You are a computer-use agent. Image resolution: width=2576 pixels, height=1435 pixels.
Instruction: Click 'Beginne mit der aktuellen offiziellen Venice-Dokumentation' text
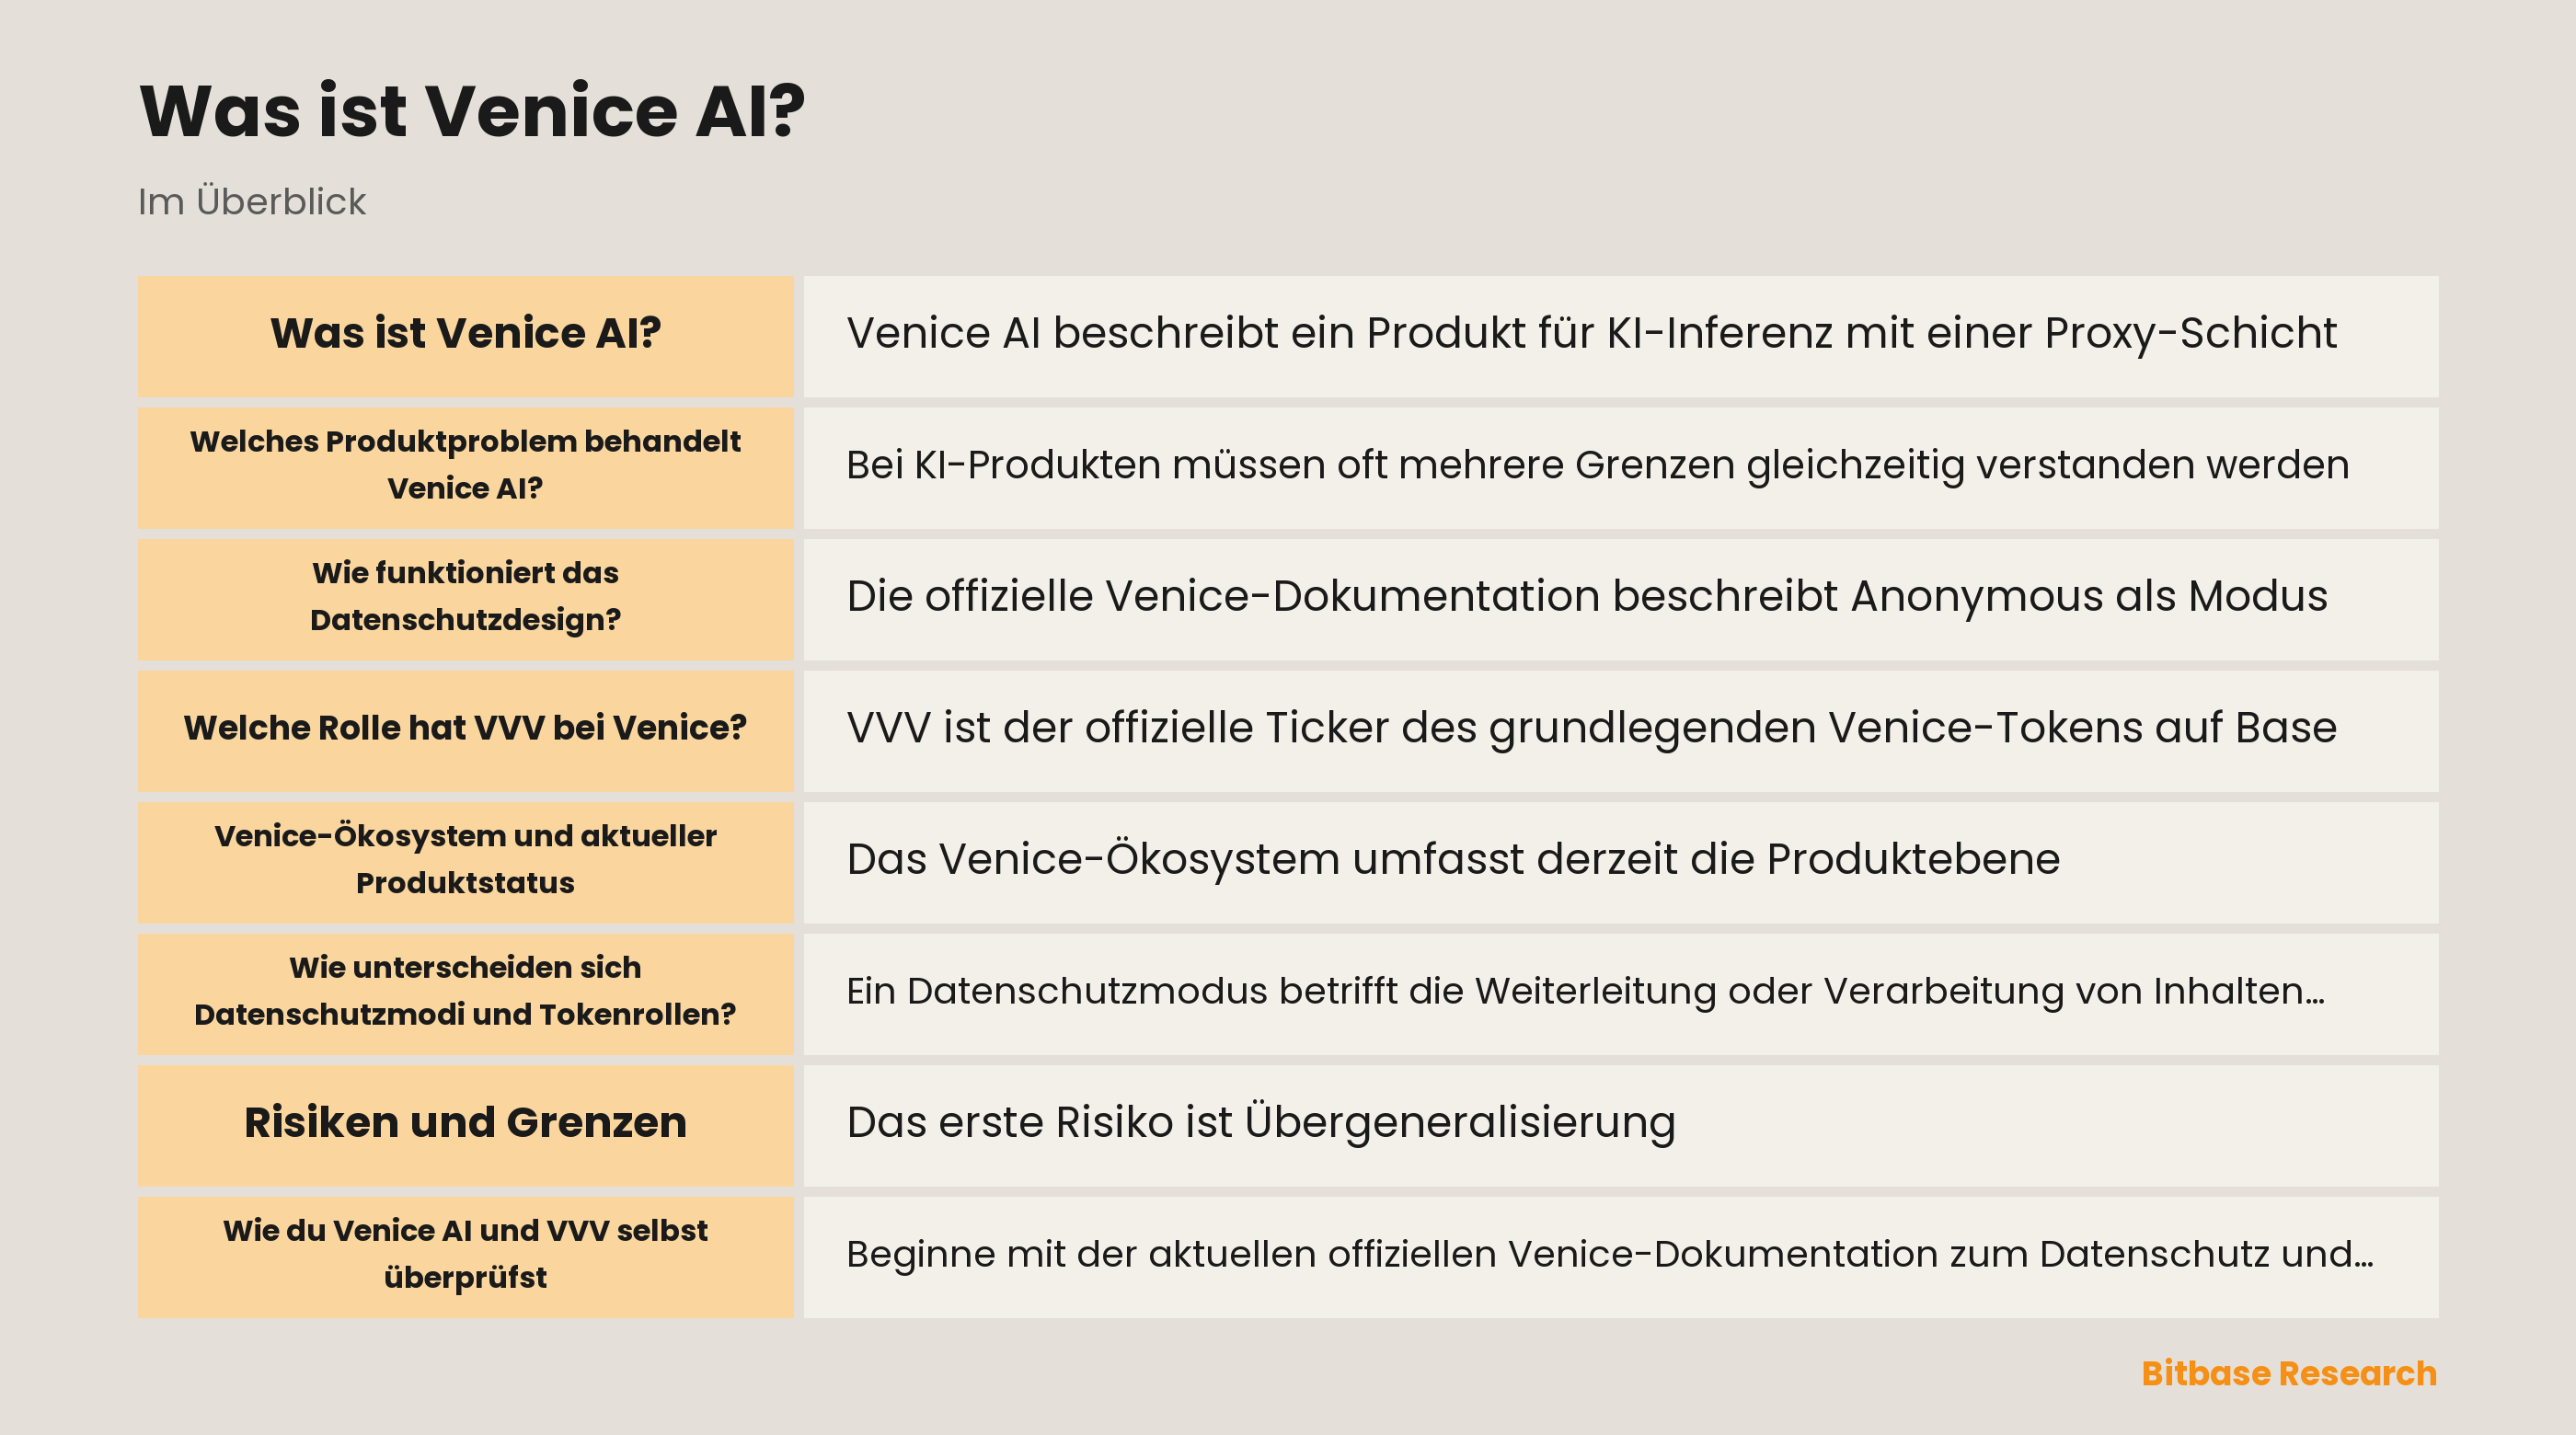[x=1609, y=1254]
